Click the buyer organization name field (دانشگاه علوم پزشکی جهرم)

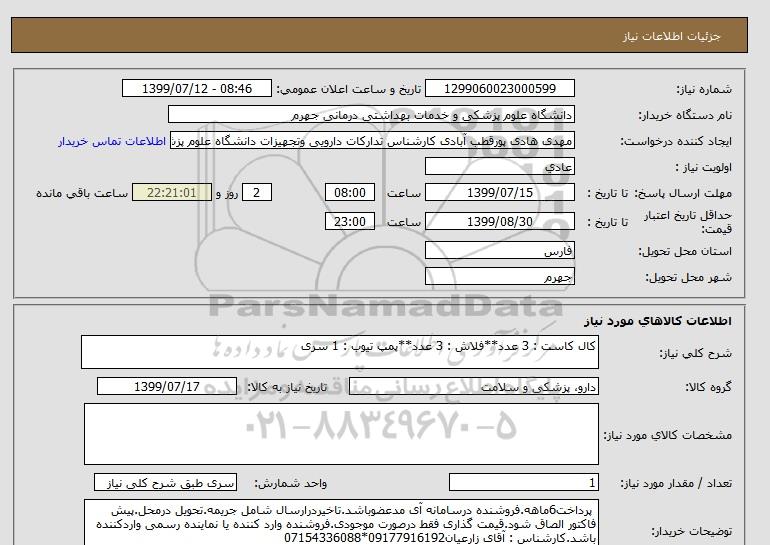(x=371, y=114)
